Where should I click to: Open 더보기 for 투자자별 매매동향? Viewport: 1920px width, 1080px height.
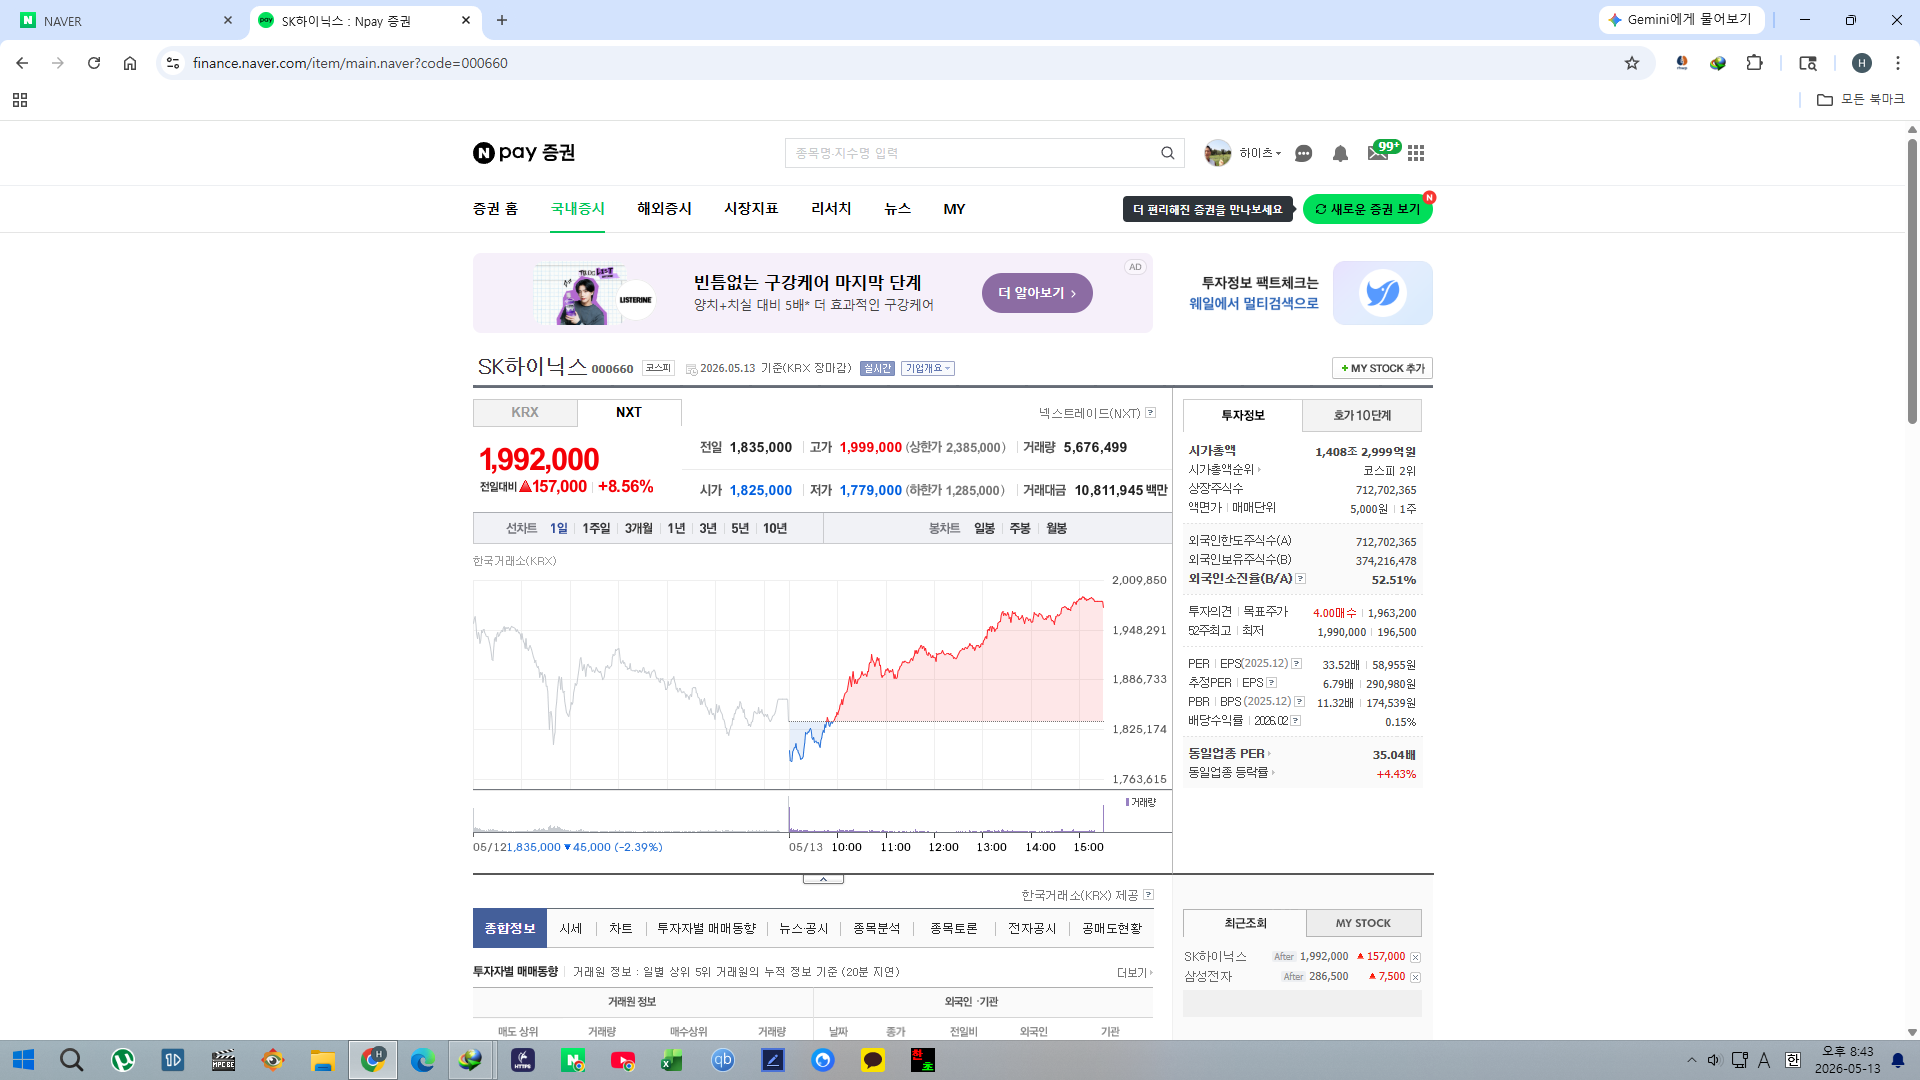point(1134,972)
